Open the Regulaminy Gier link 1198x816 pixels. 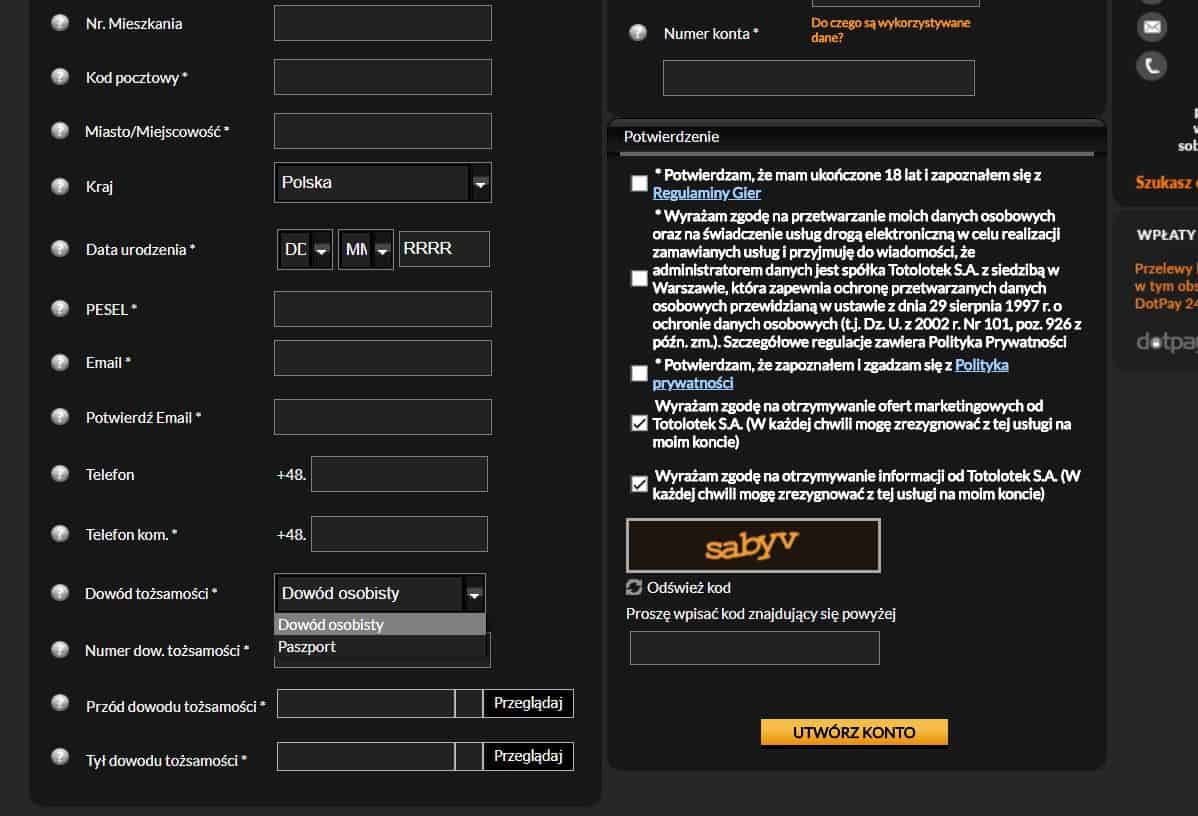(706, 193)
